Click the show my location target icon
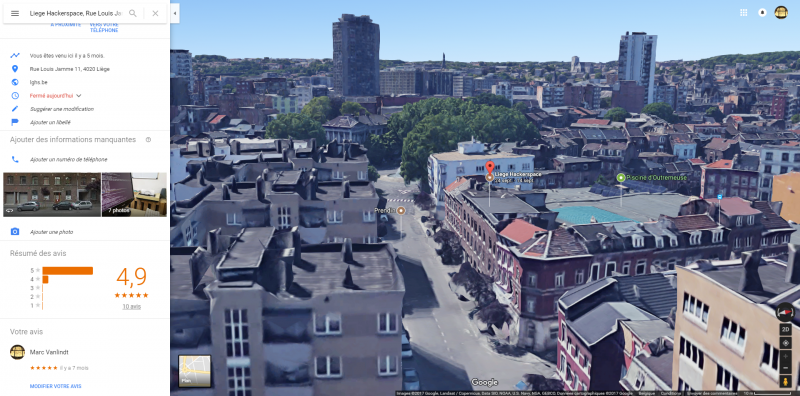800x396 pixels. point(785,343)
